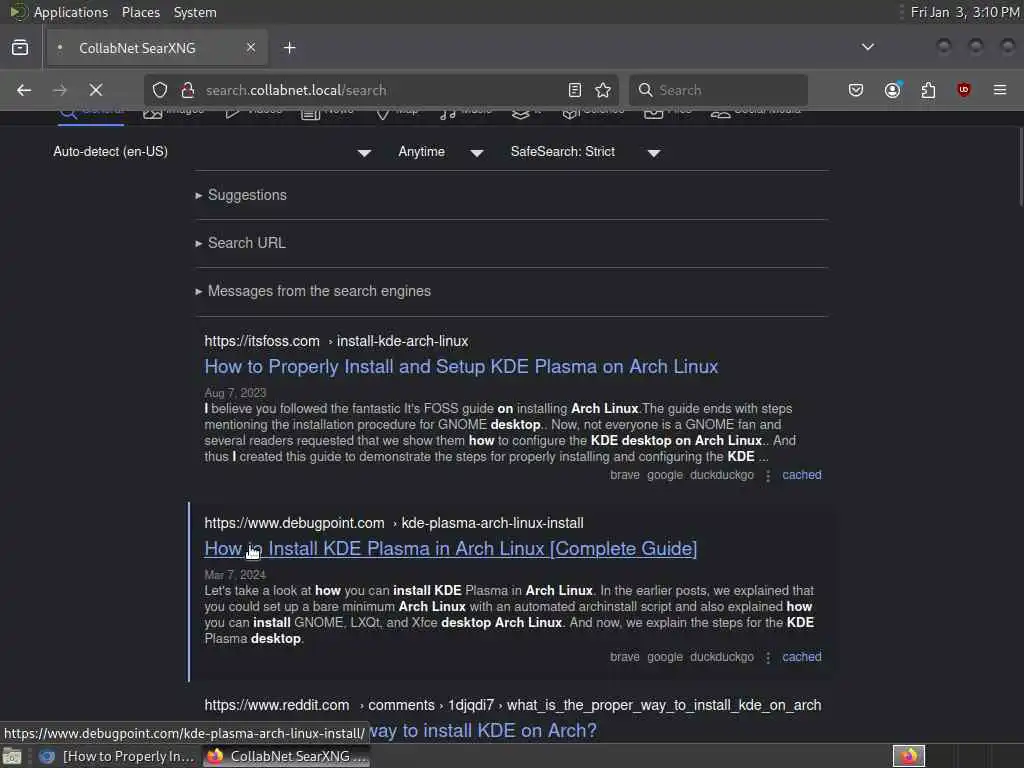Click the https://www.reddit.com URL text
1024x768 pixels.
(277, 705)
